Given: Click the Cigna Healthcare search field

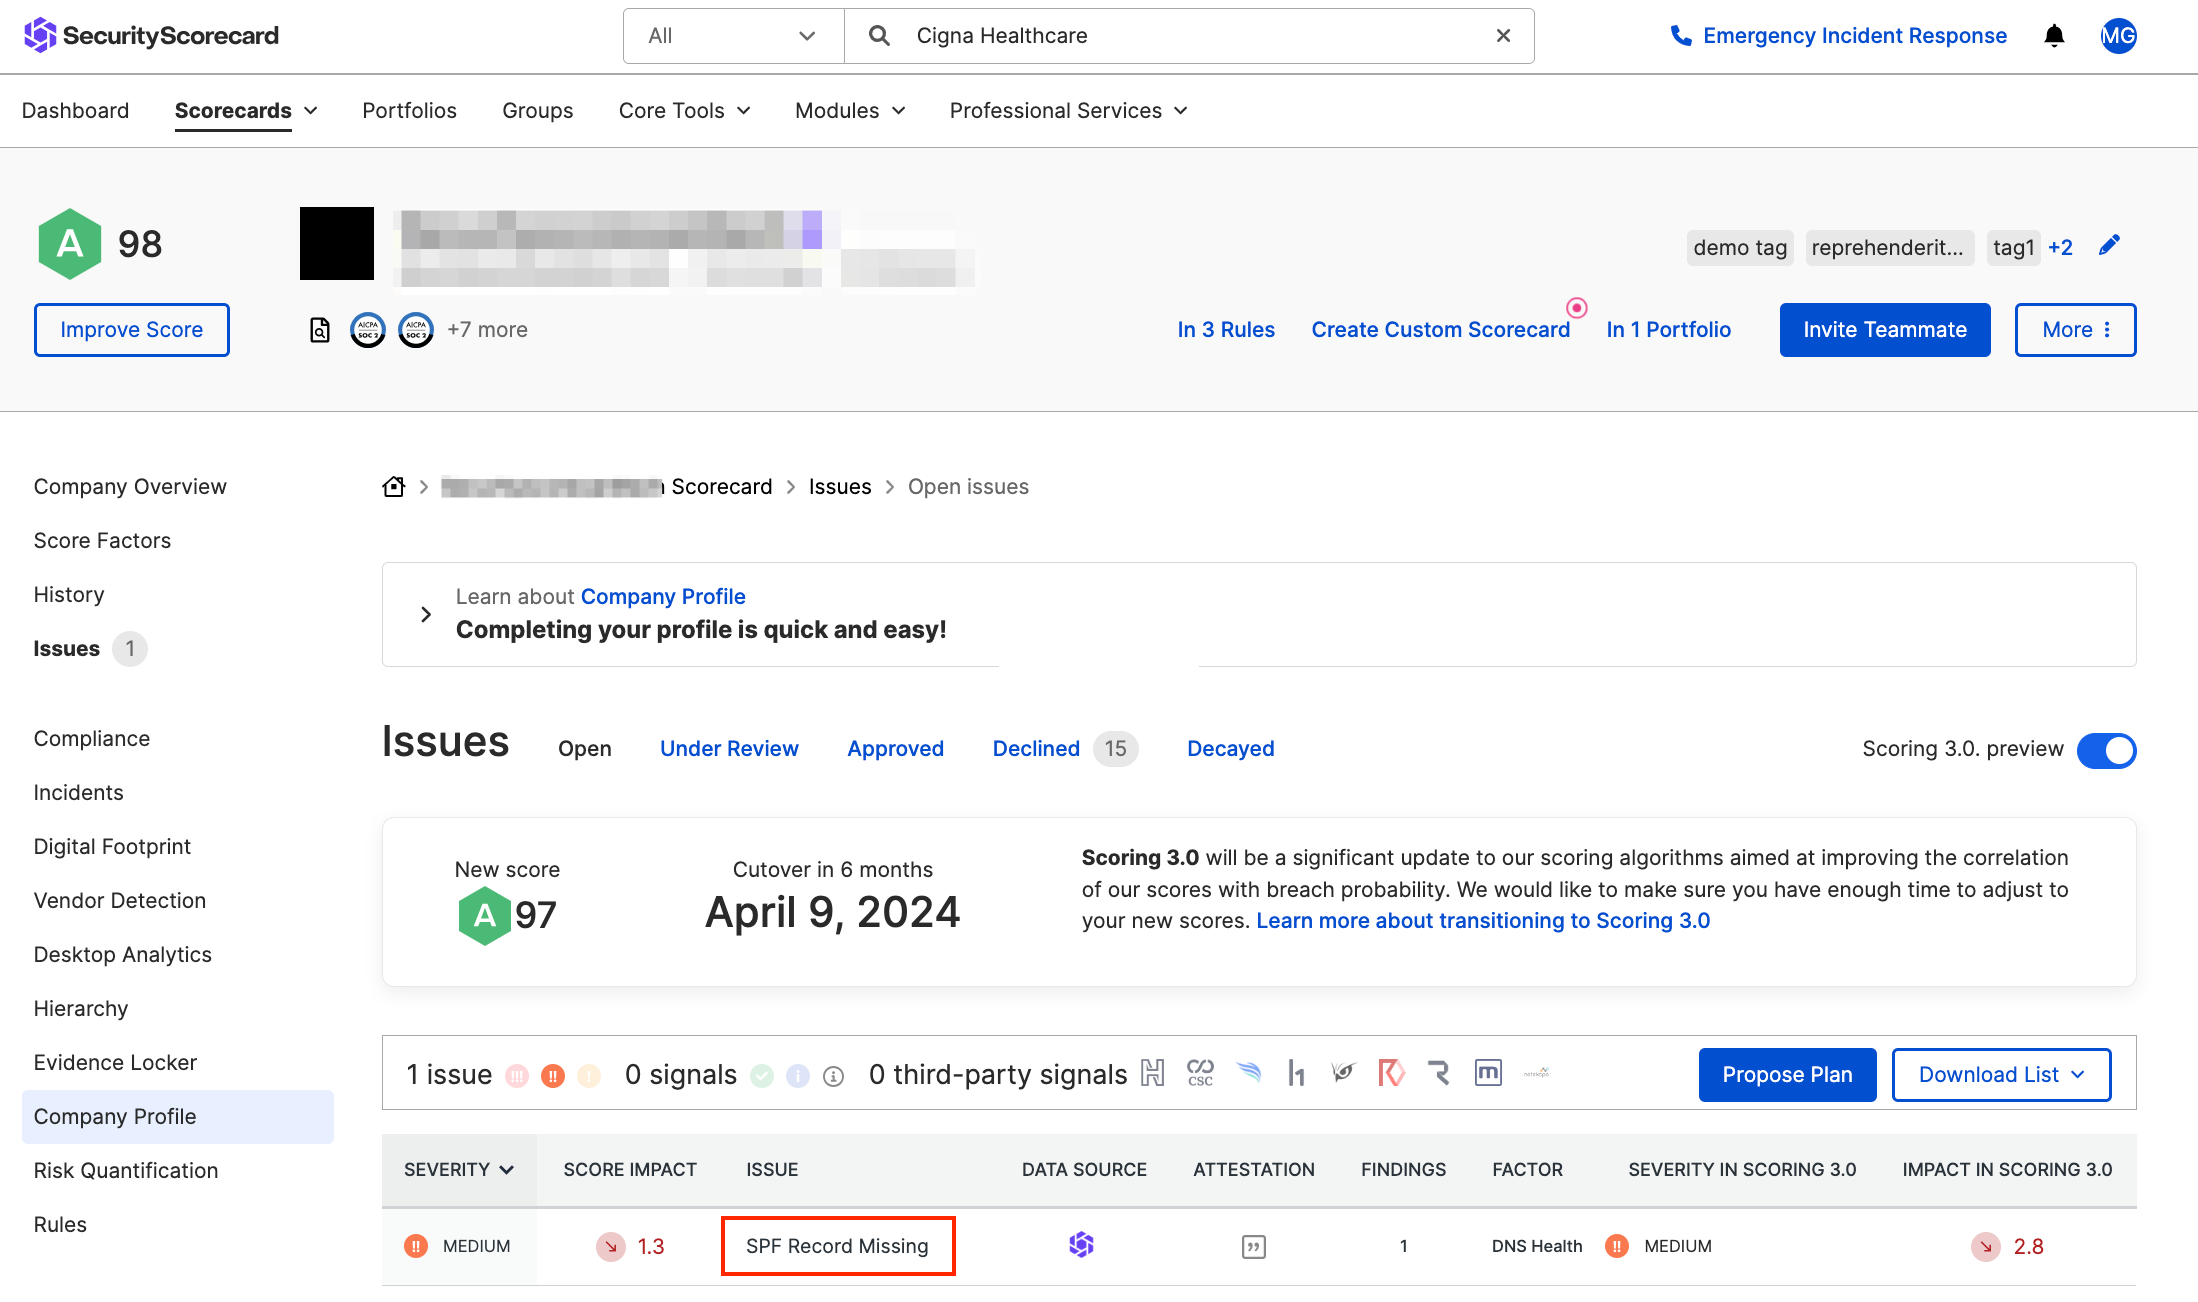Looking at the screenshot, I should tap(1190, 36).
